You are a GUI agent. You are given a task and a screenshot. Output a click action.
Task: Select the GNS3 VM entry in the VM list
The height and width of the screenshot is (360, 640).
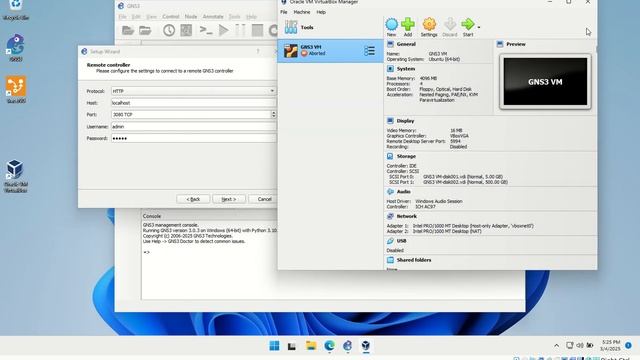click(x=330, y=51)
